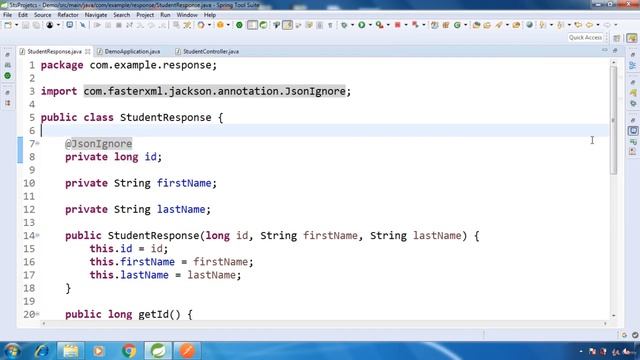Switch to StudentController.java tab
This screenshot has height=360, width=640.
[207, 51]
